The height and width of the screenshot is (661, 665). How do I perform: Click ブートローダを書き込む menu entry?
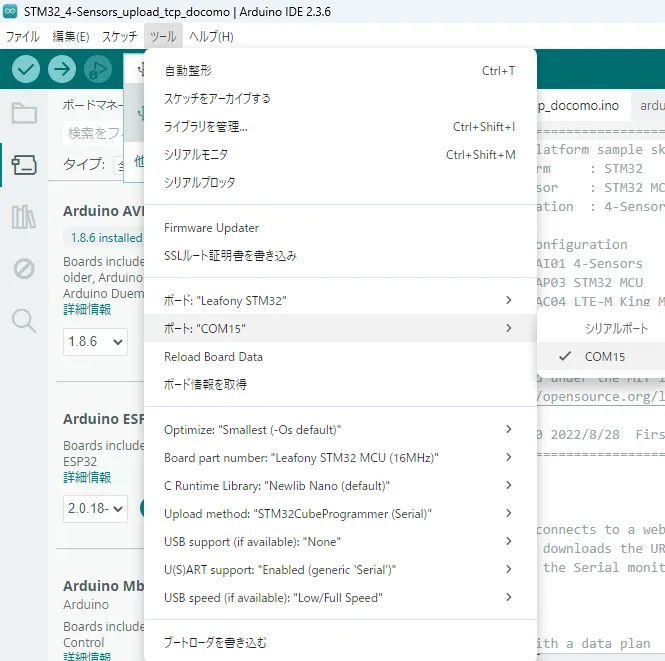215,643
